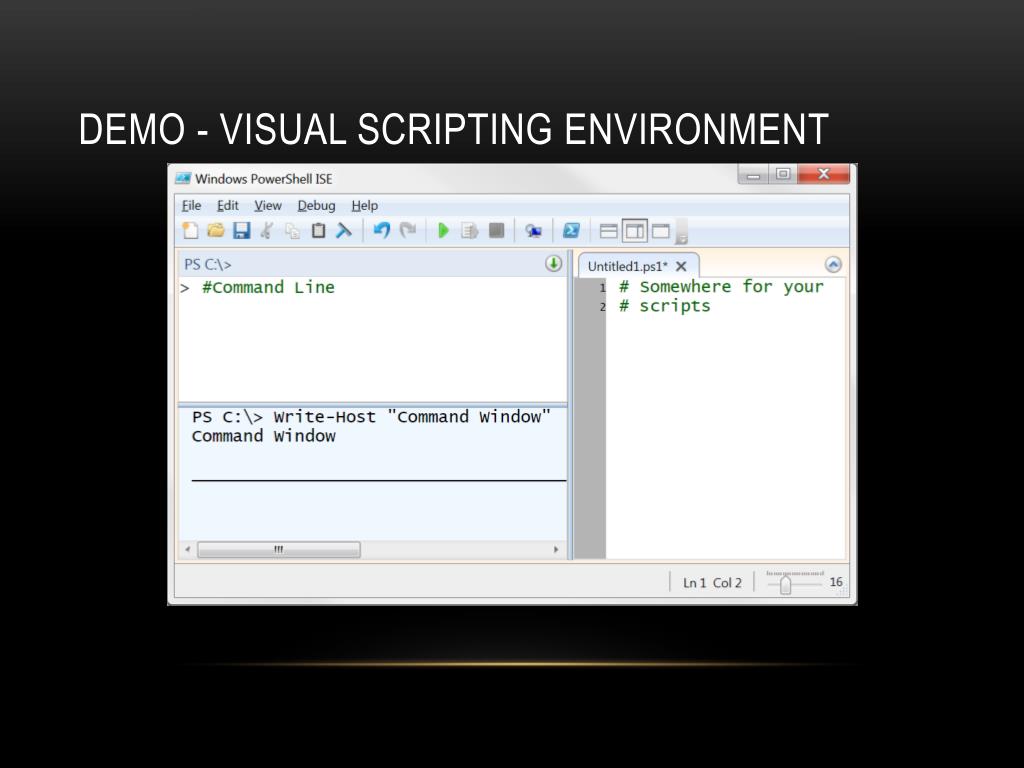Click the right scroll arrow of output pane
This screenshot has height=768, width=1024.
click(556, 550)
